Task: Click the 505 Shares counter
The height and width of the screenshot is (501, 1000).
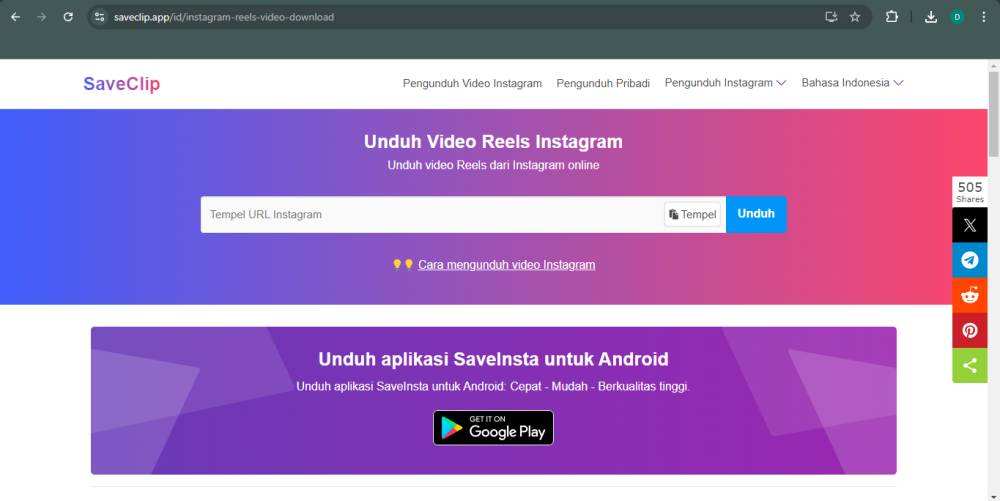Action: 969,192
